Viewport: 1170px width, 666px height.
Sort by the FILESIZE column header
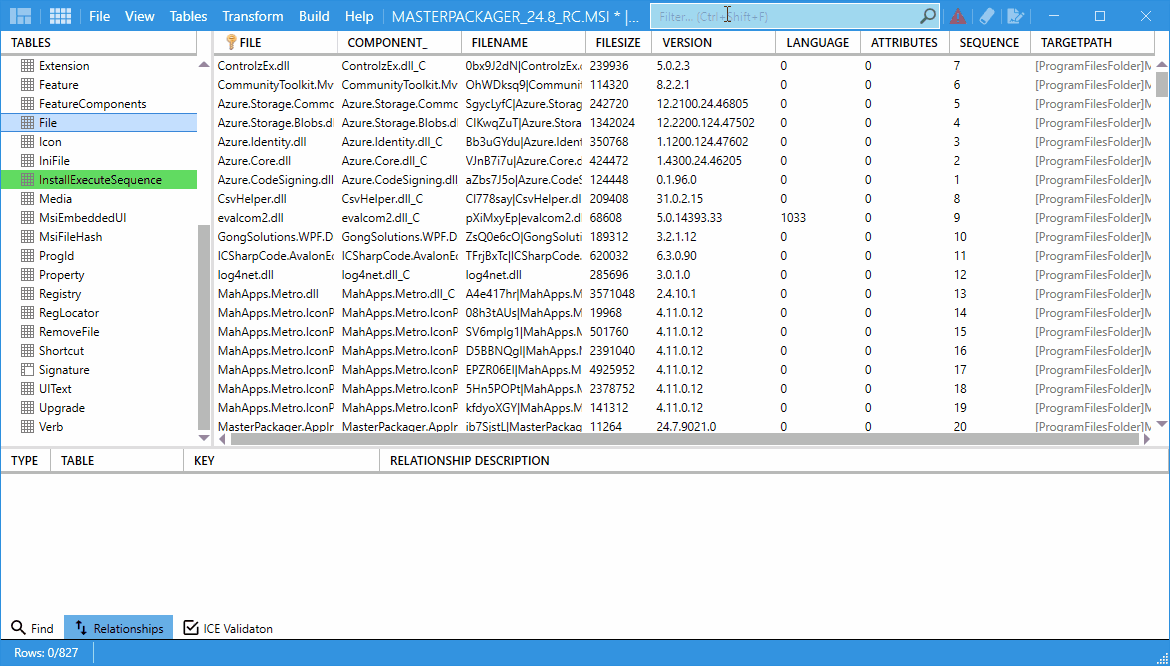pyautogui.click(x=618, y=43)
